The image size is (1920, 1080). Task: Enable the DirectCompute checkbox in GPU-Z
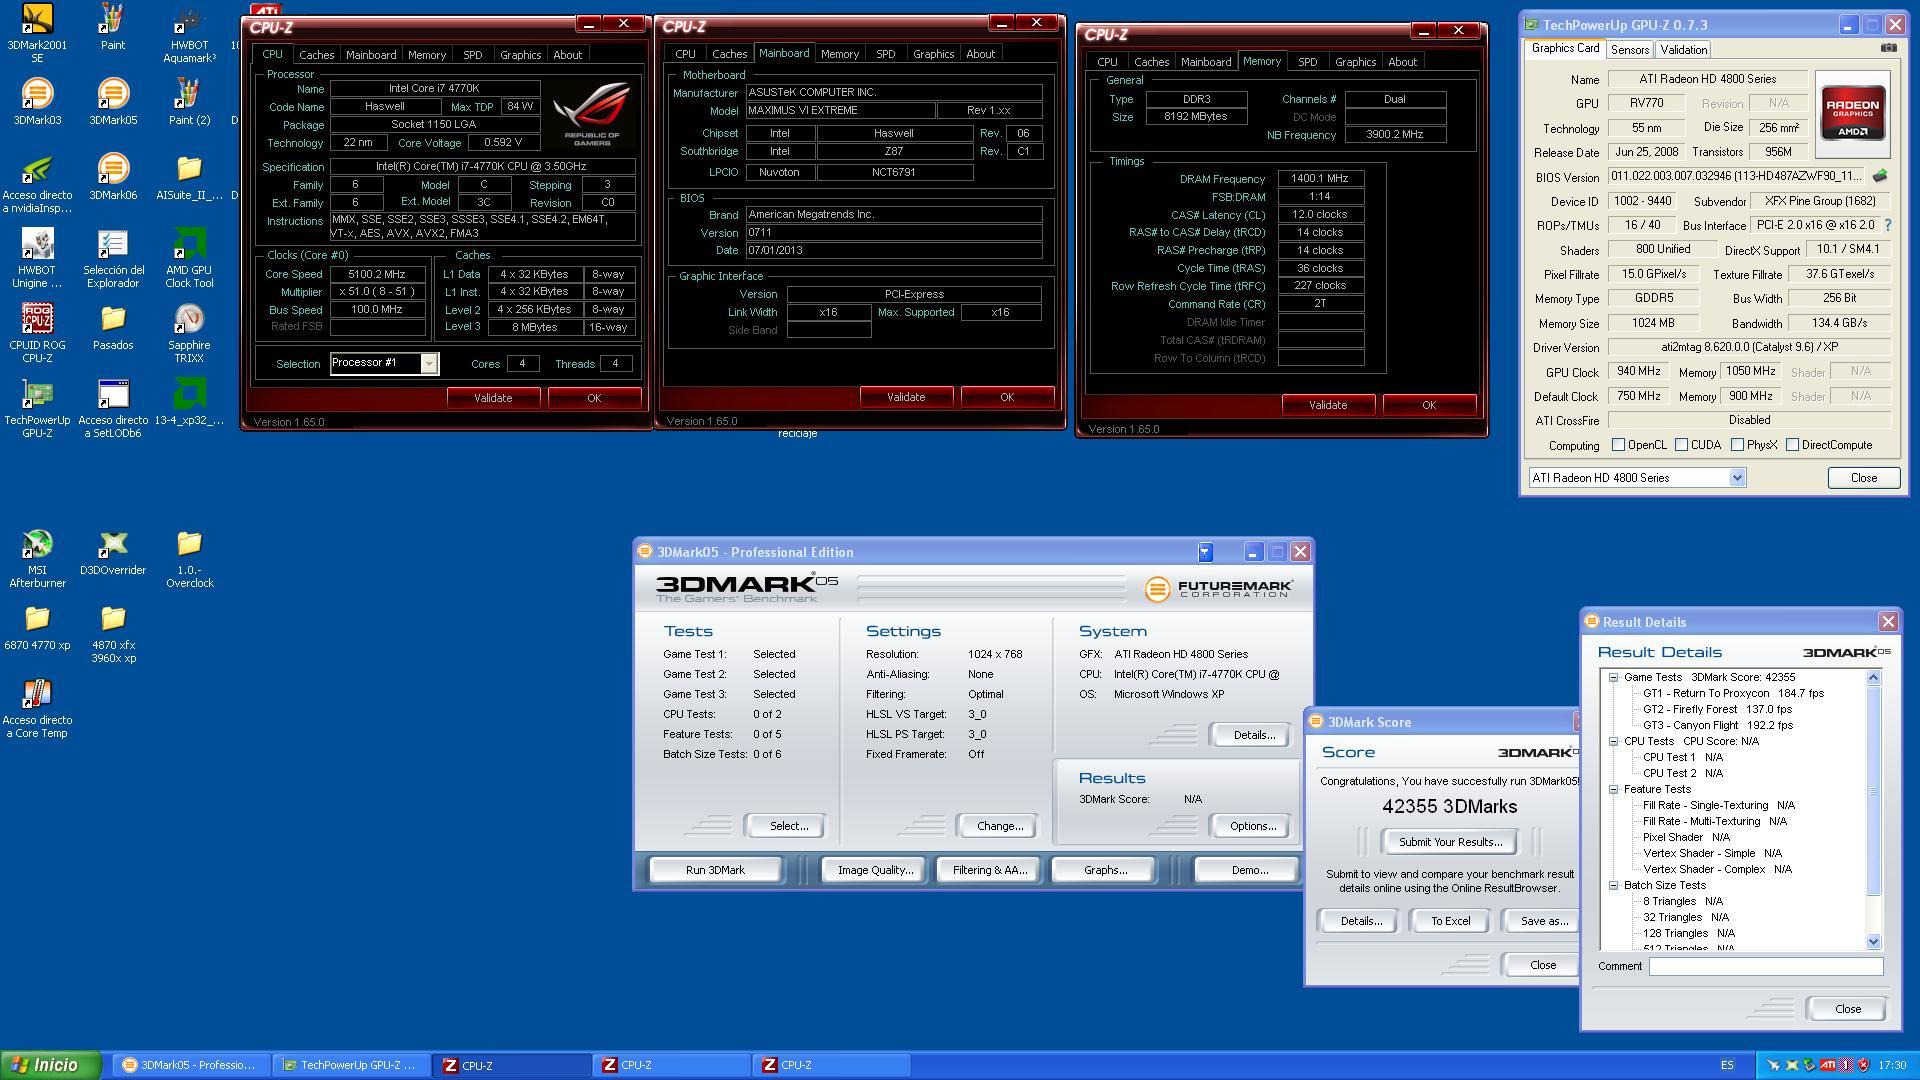(1792, 445)
